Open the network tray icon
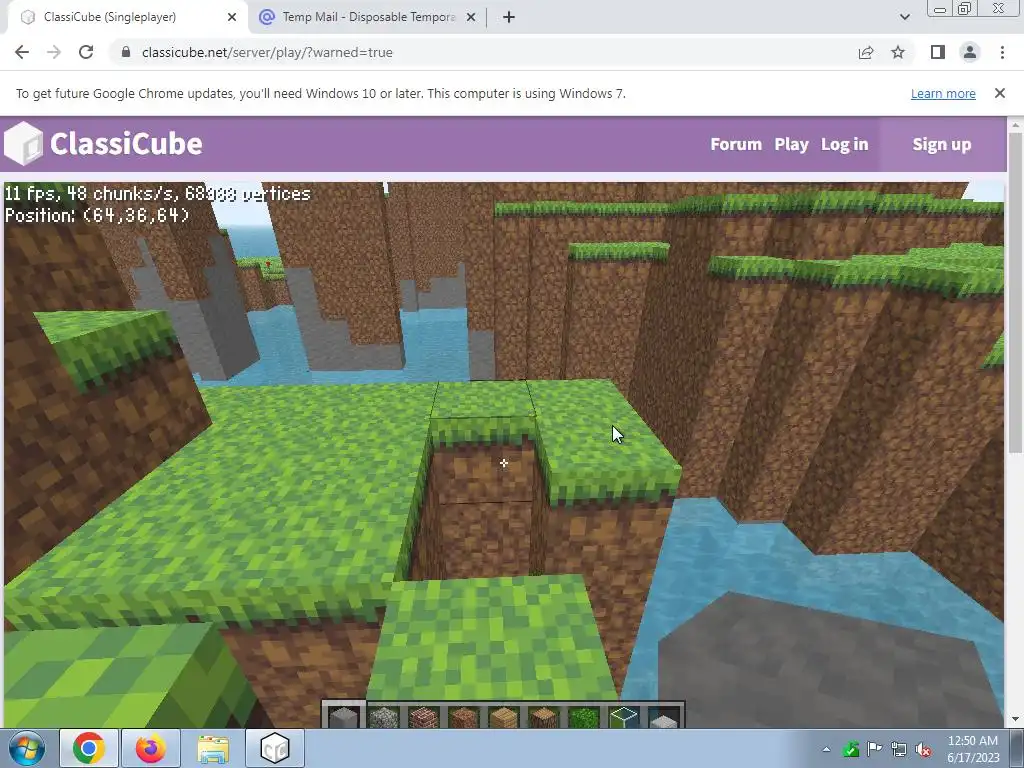Viewport: 1024px width, 768px height. pyautogui.click(x=899, y=749)
